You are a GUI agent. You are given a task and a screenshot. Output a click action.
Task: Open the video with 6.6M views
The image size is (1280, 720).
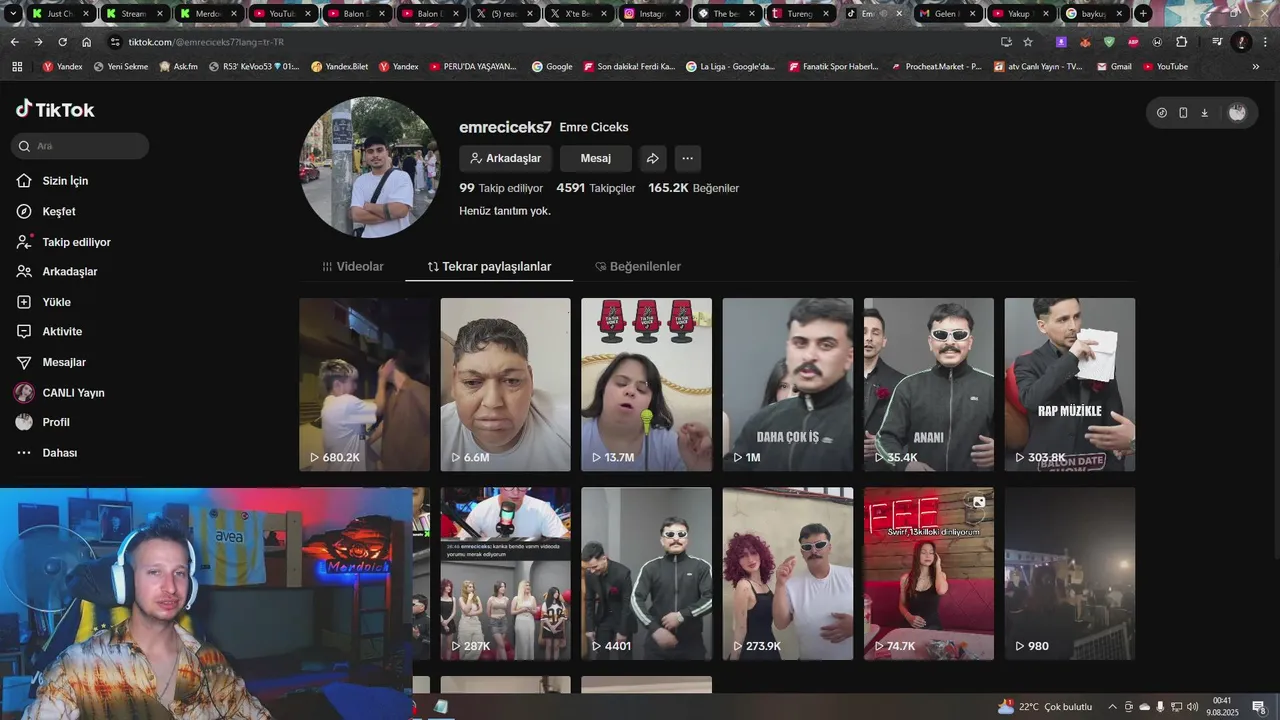point(506,384)
